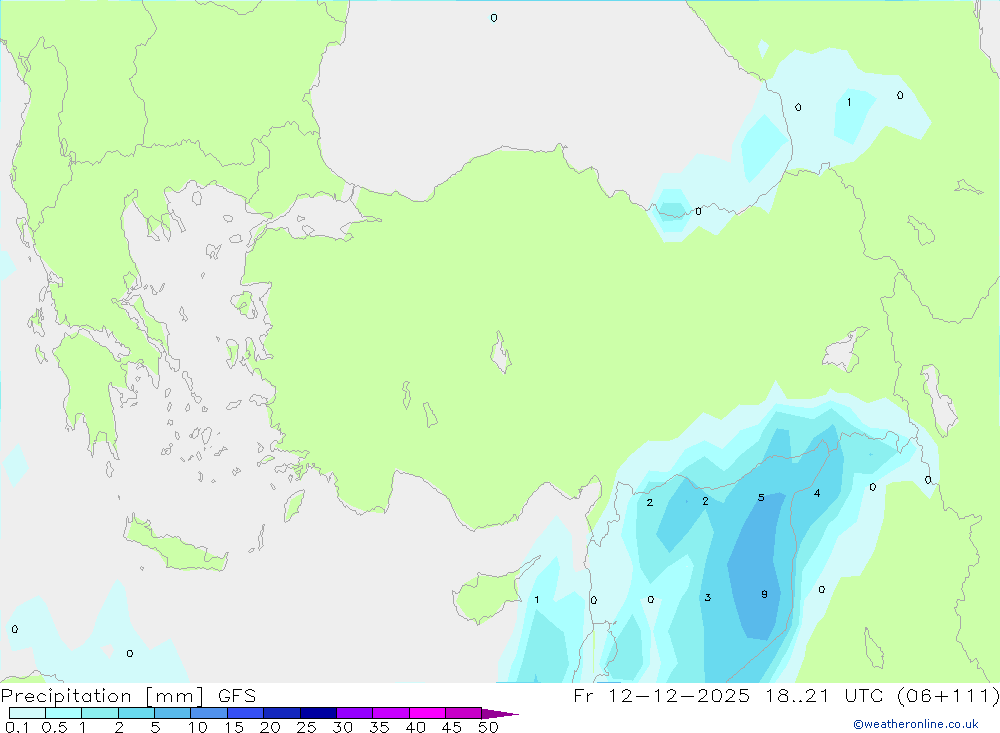Click the over-50 mm arrow tip of legend
The width and height of the screenshot is (1000, 733).
point(500,714)
